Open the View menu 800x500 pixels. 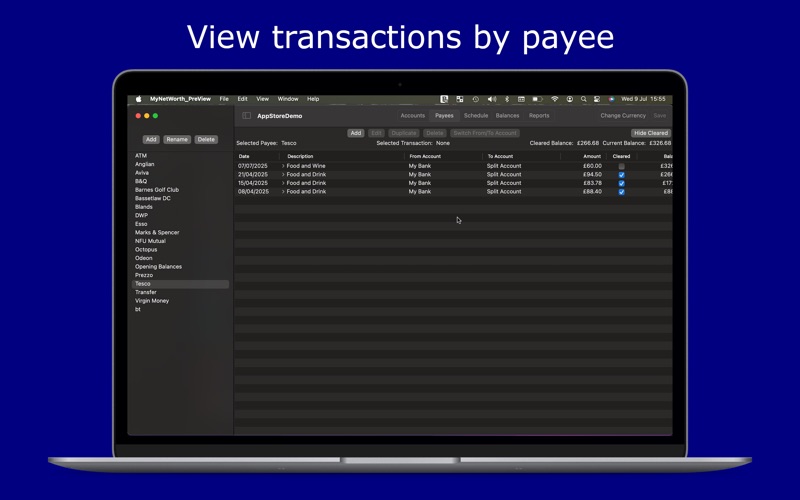coord(262,99)
